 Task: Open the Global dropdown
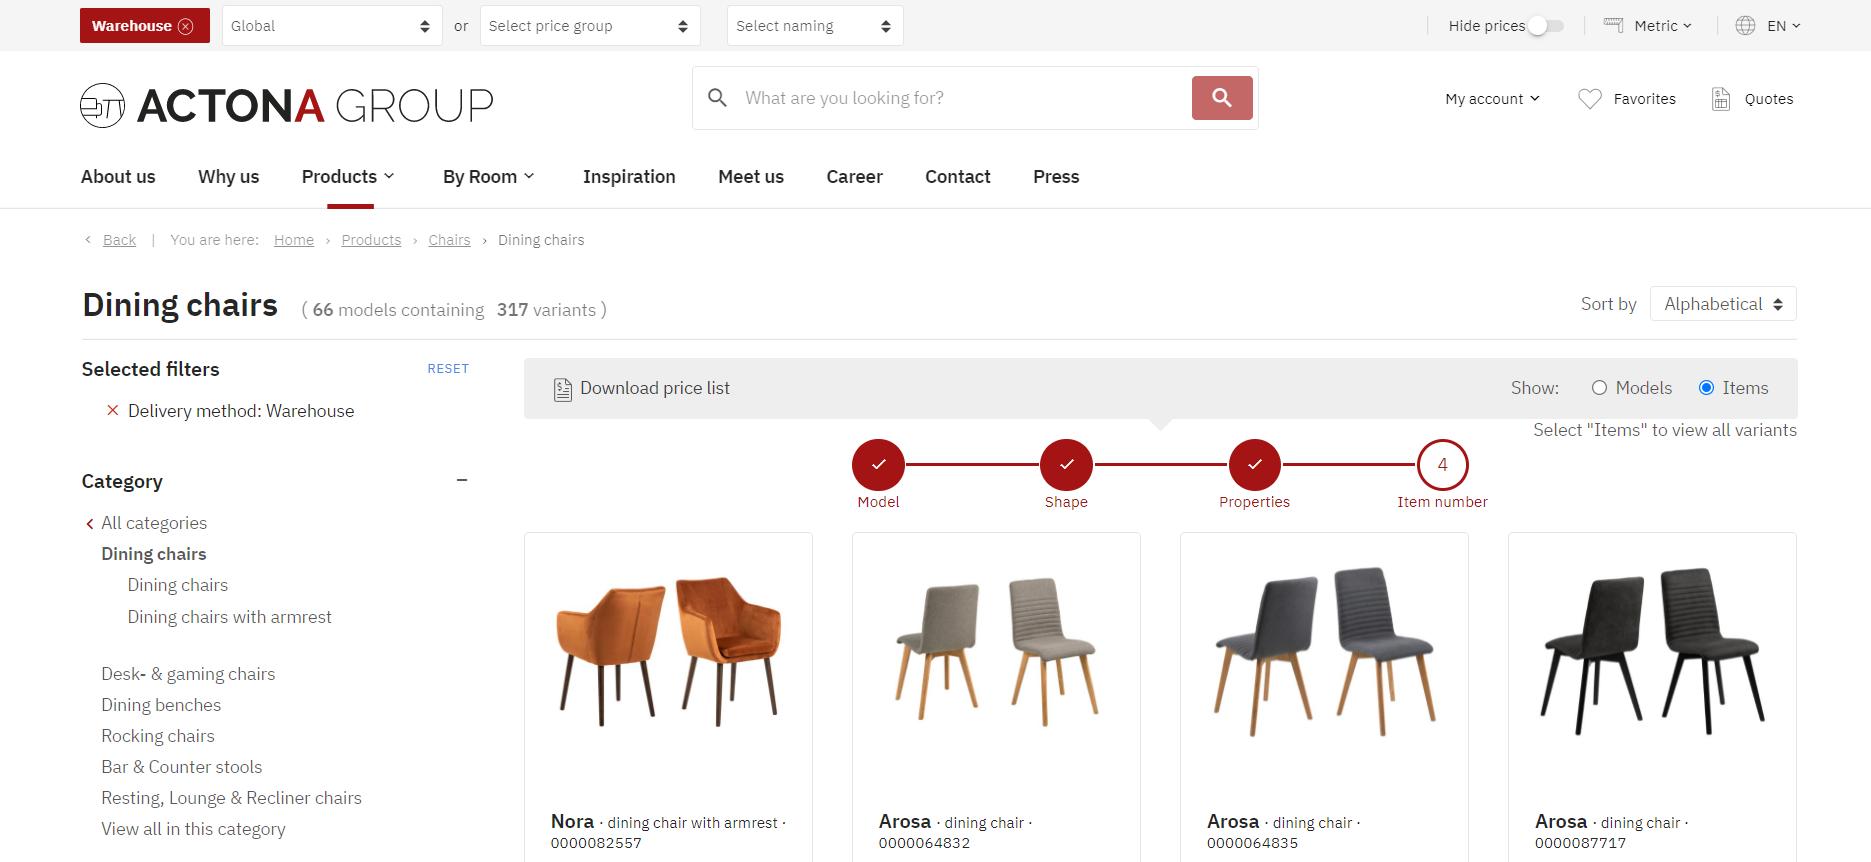pos(332,26)
